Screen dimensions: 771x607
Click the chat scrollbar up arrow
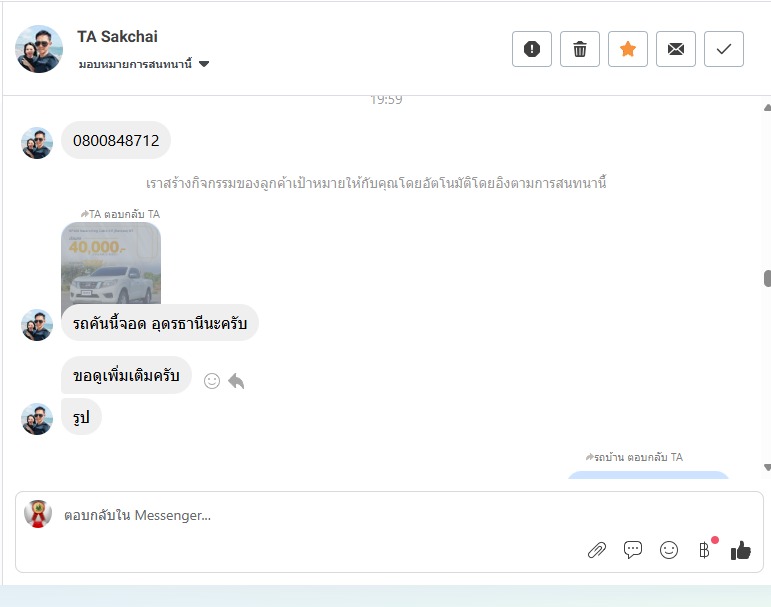768,108
